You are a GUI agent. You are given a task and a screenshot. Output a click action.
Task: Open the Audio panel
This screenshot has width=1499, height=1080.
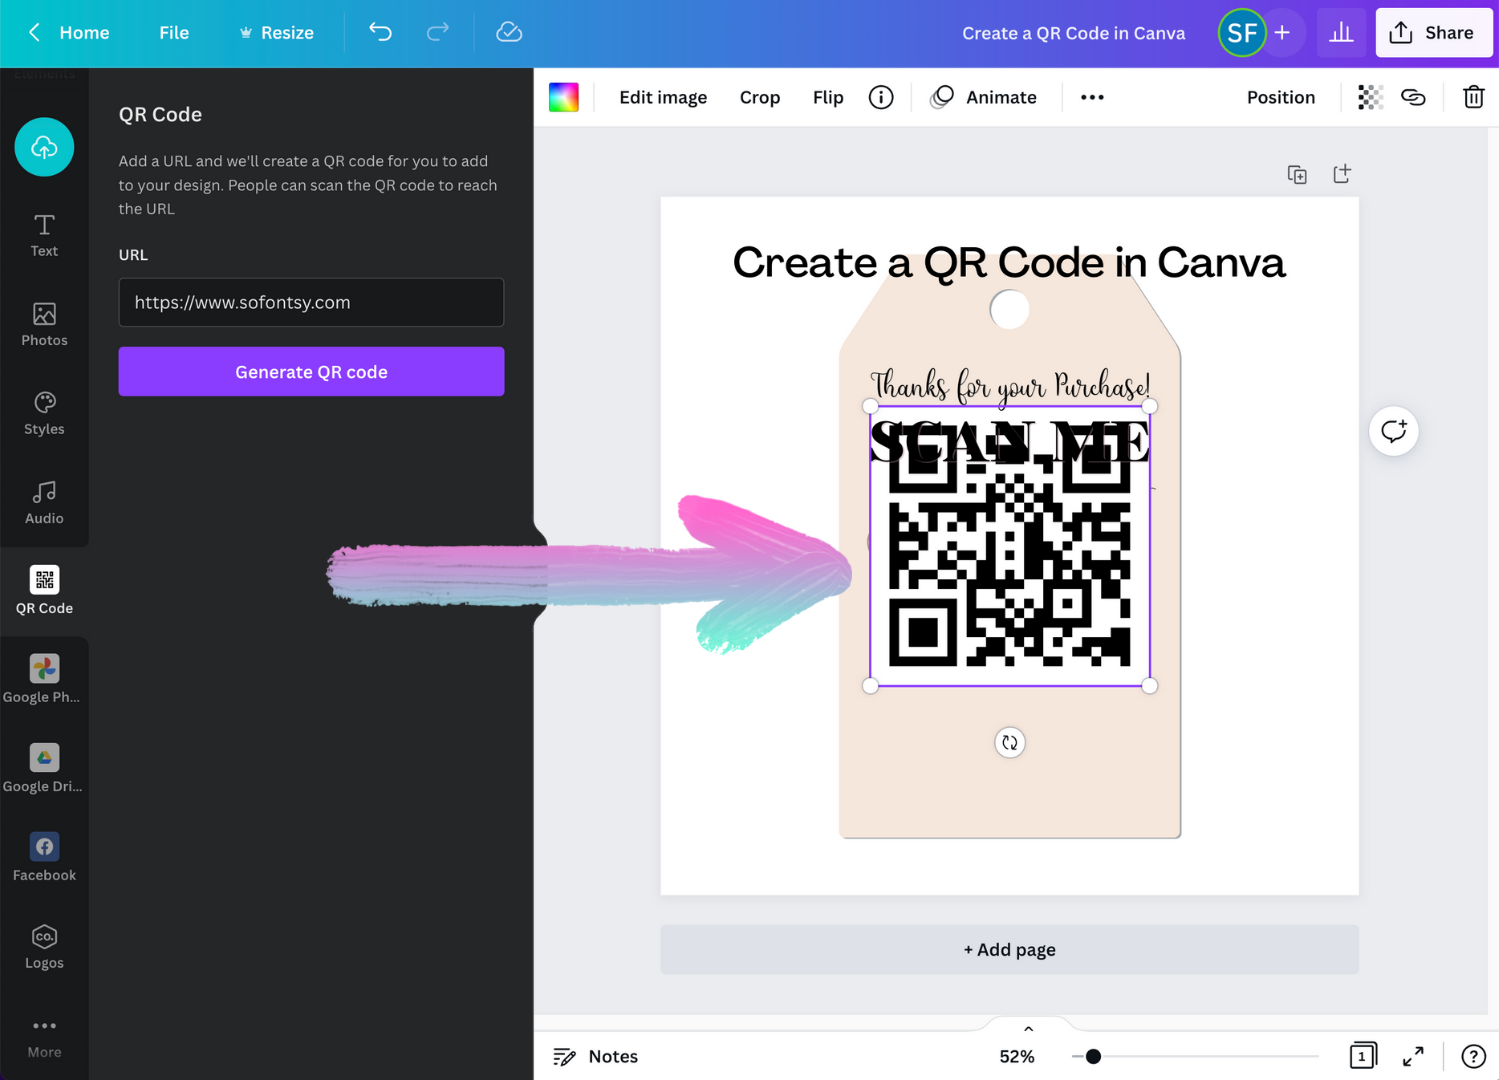(x=44, y=502)
